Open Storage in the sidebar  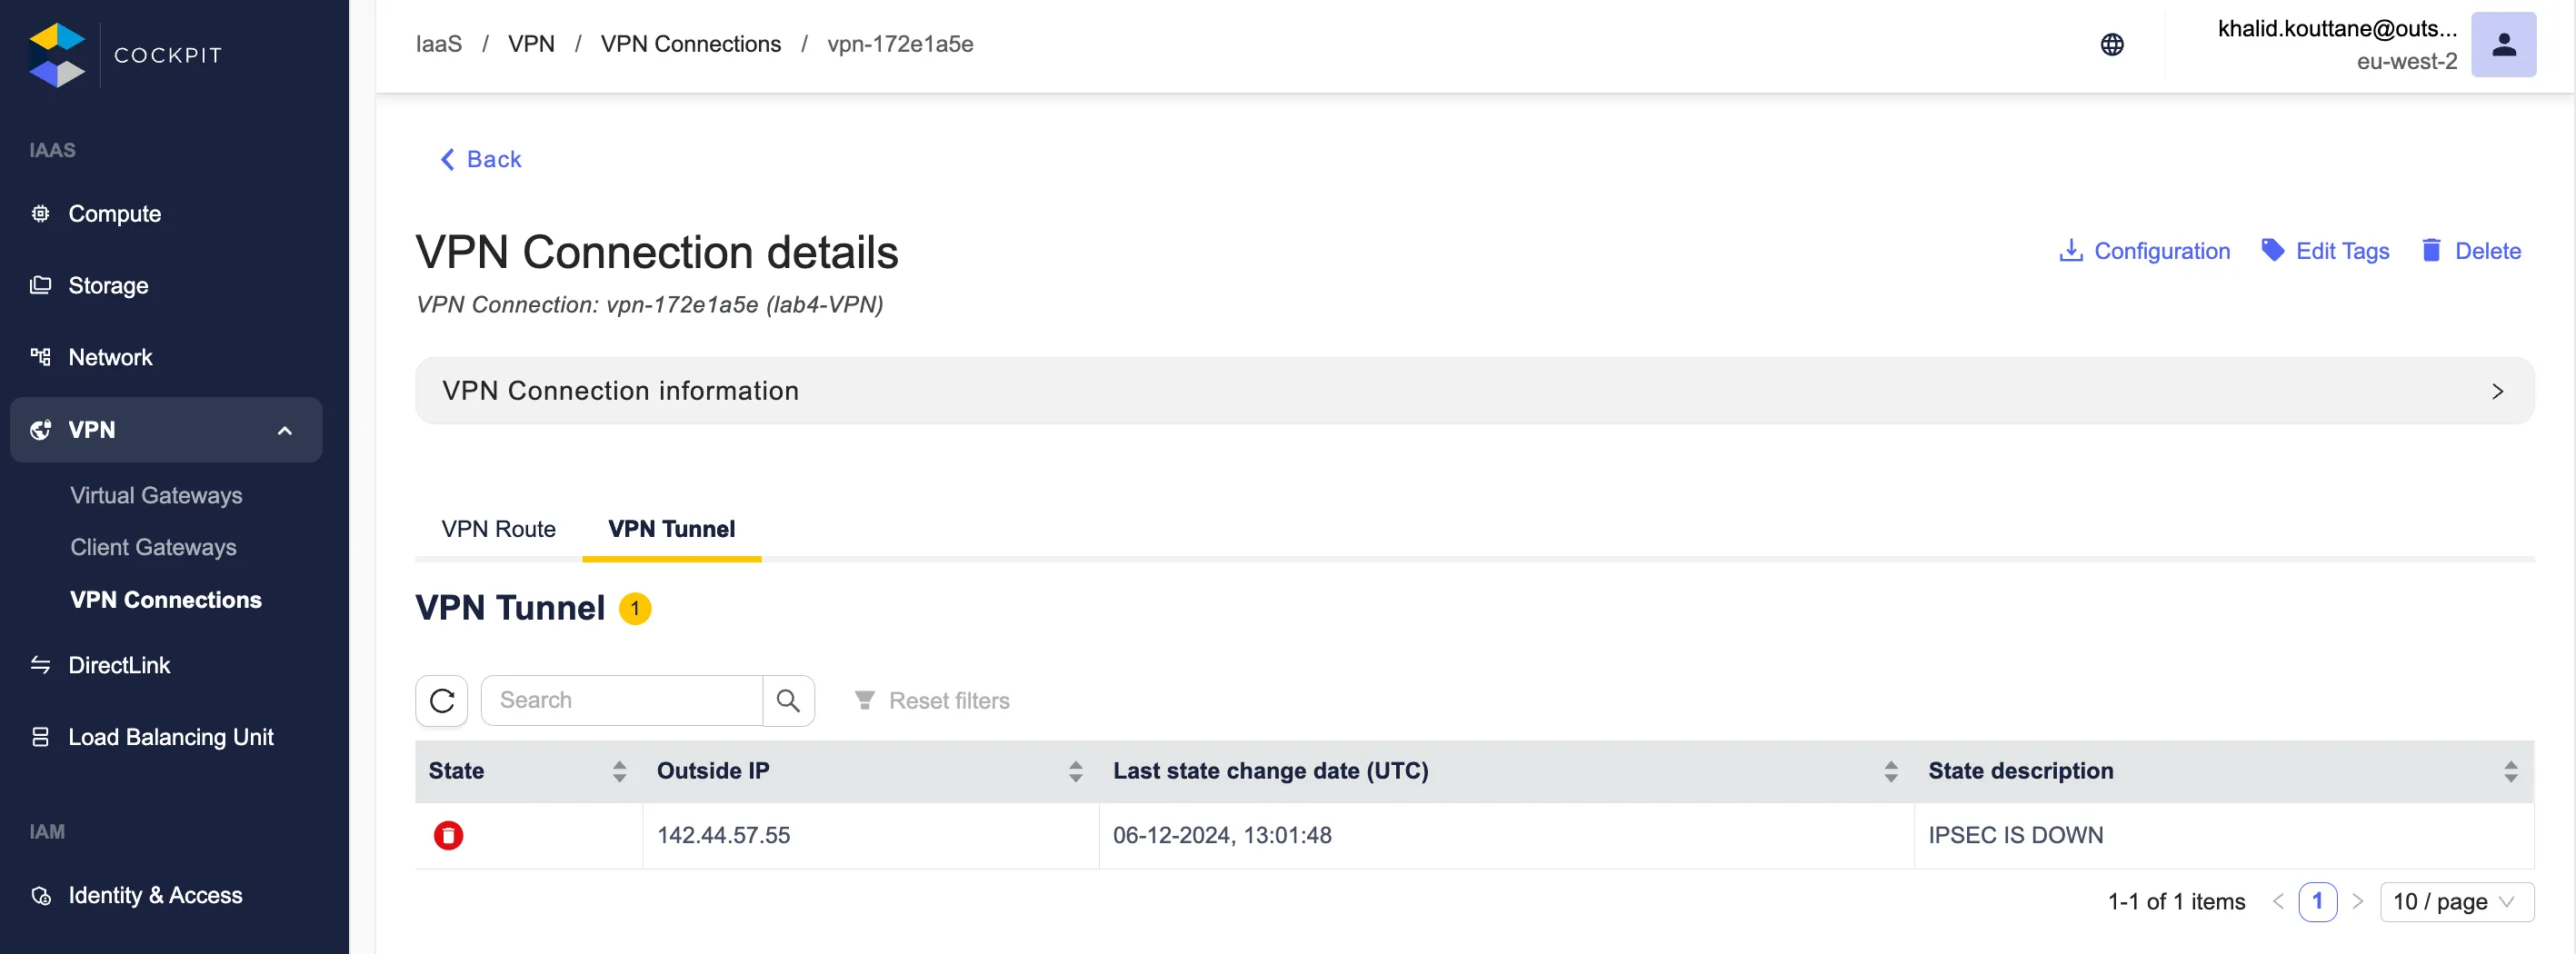pos(108,286)
